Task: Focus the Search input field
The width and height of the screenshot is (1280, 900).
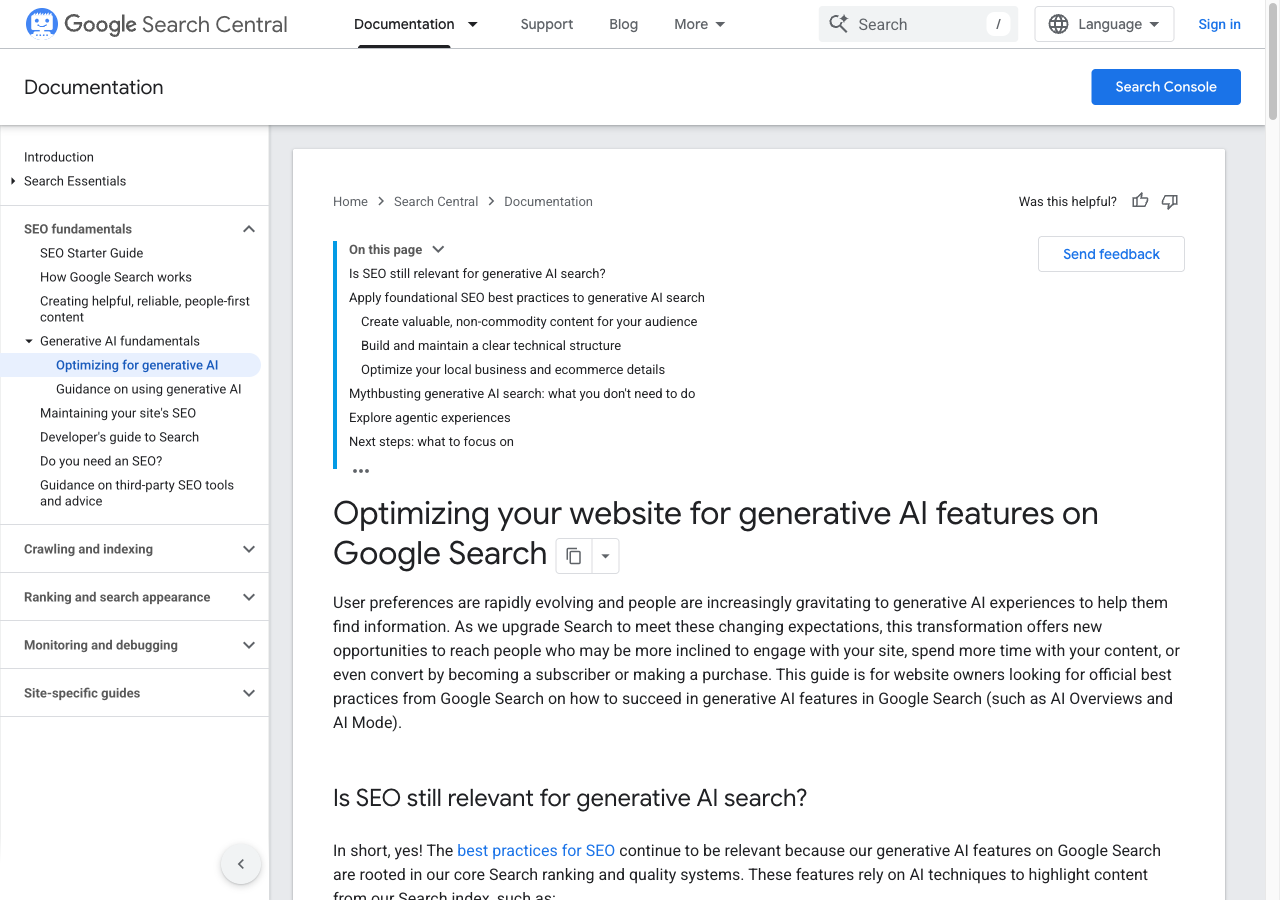Action: tap(918, 24)
